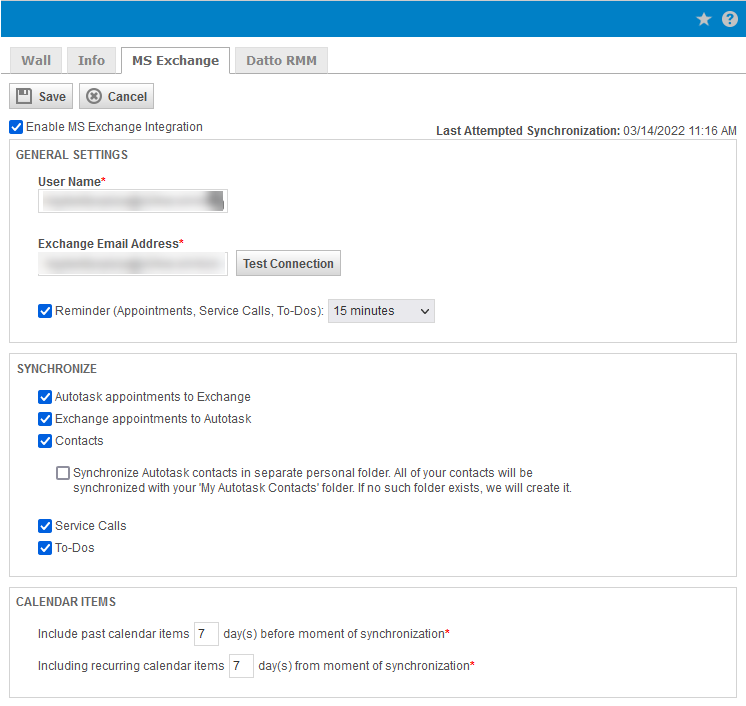This screenshot has width=746, height=706.
Task: Open the 15 minutes reminder dropdown
Action: click(x=381, y=311)
